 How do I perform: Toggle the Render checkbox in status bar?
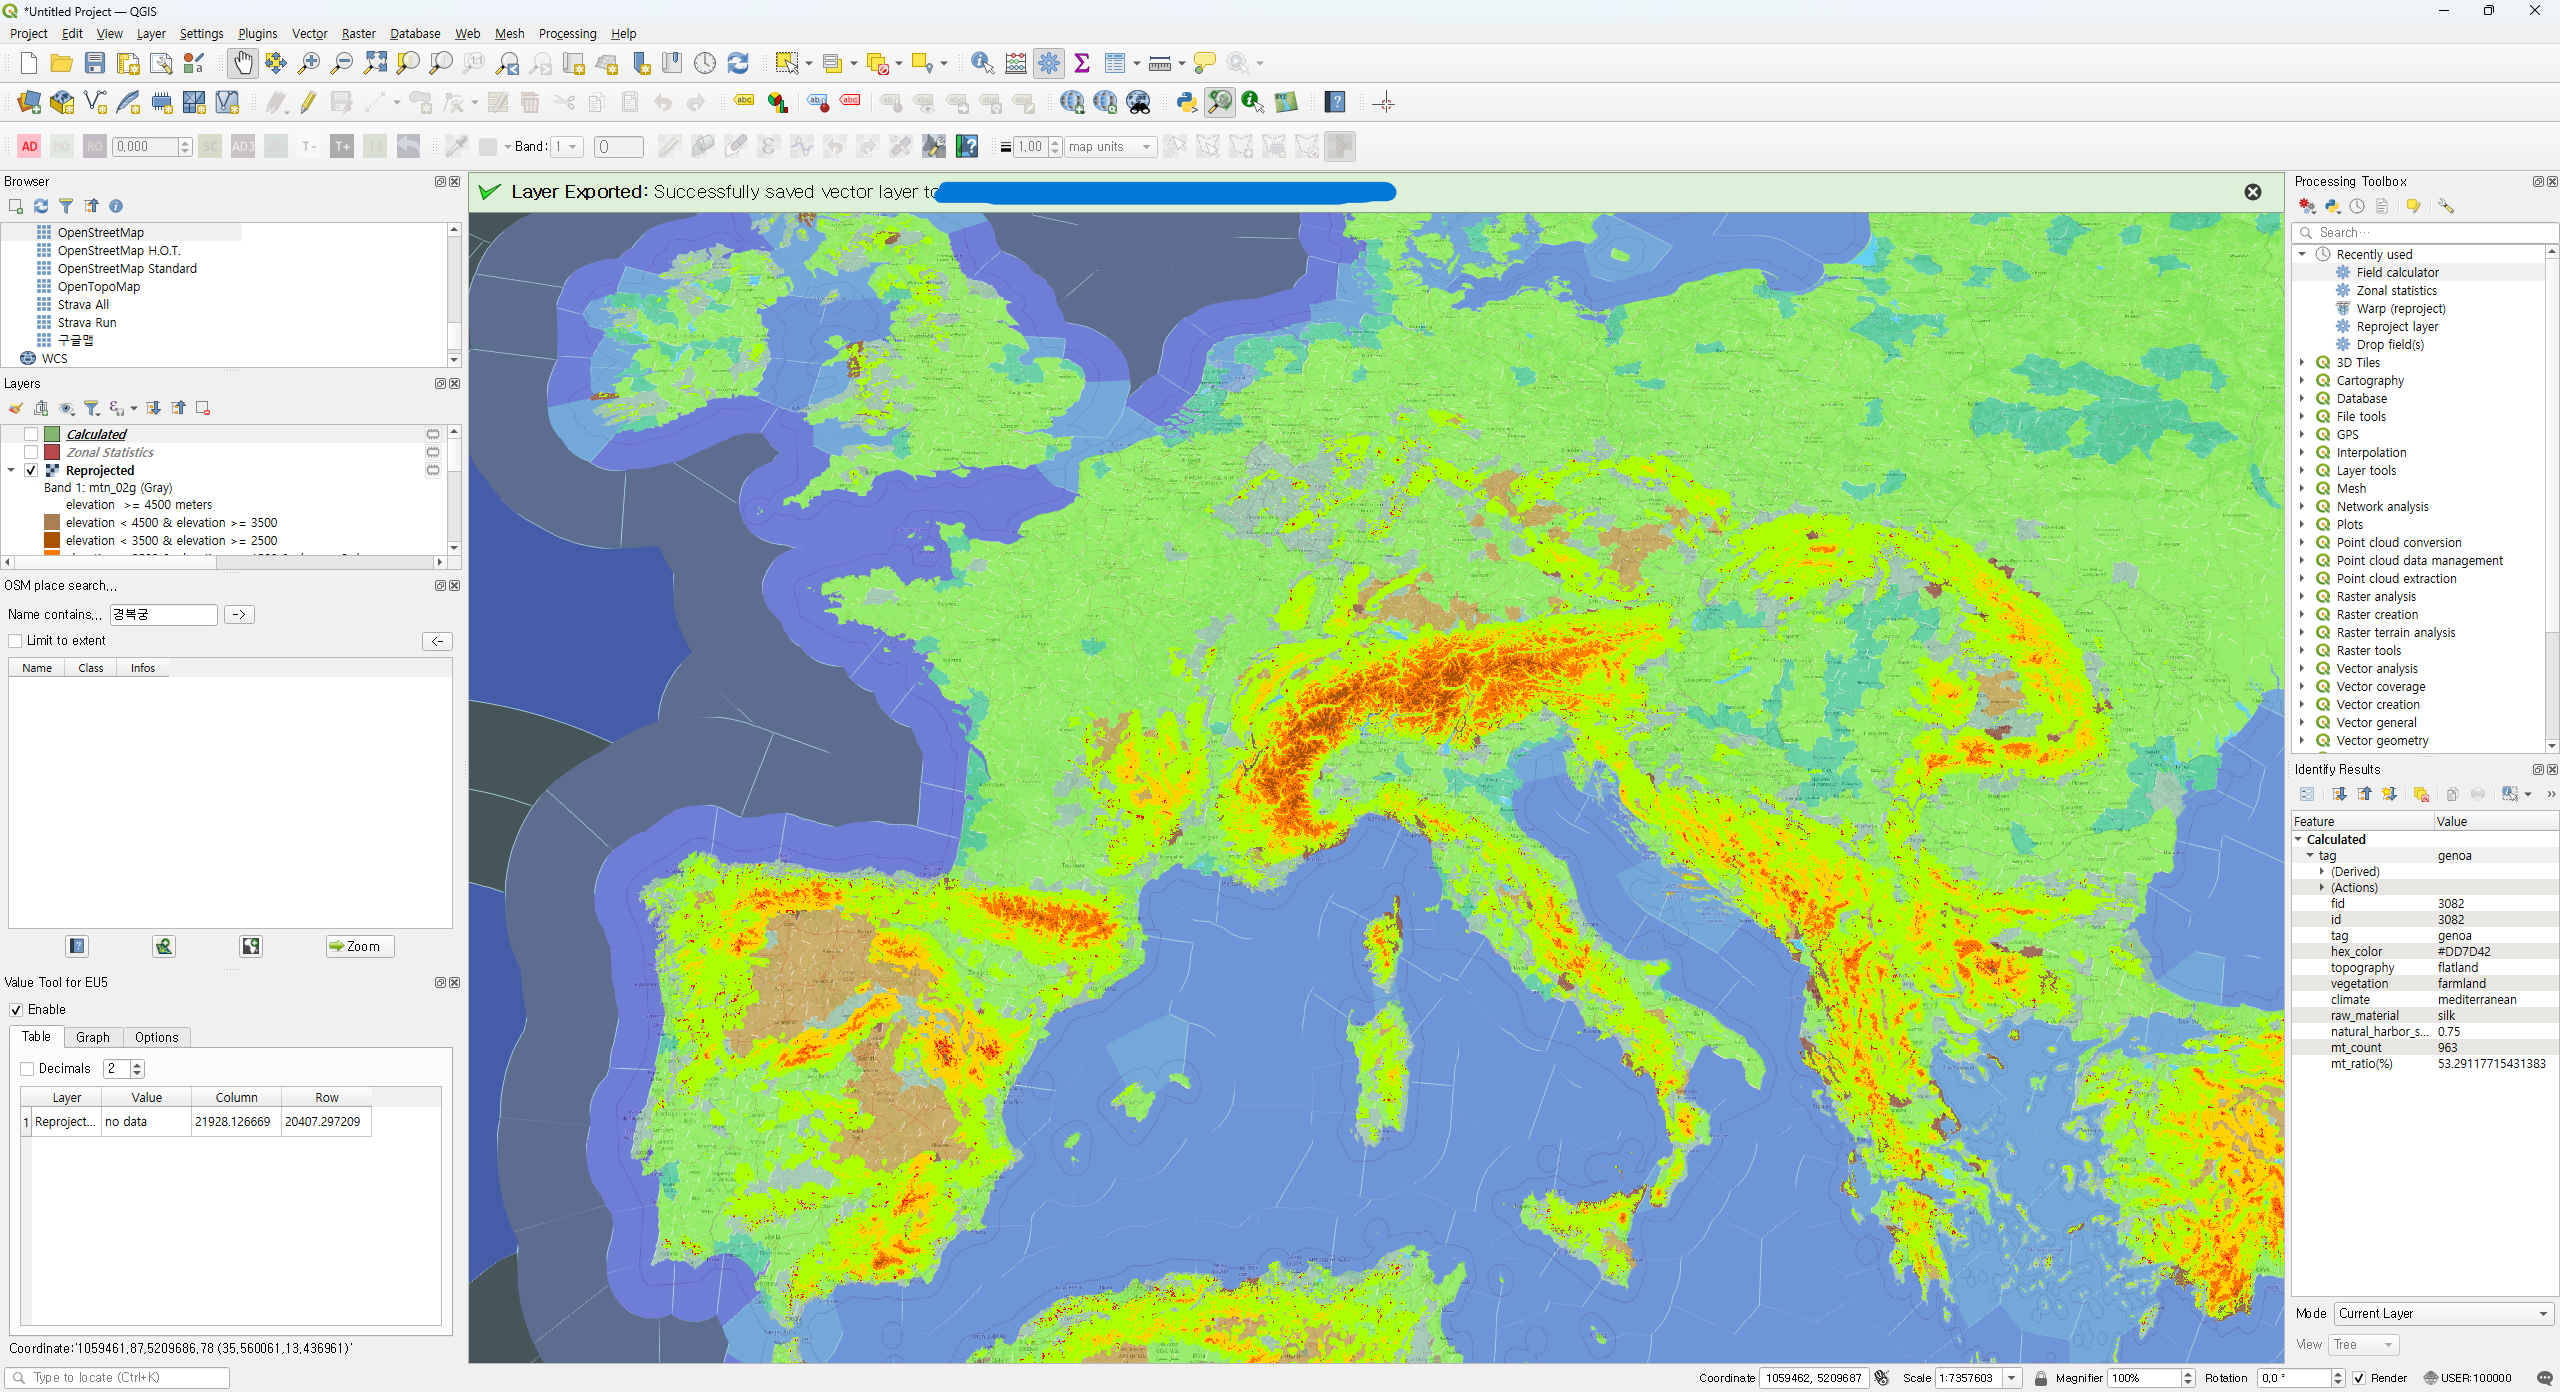click(2359, 1378)
